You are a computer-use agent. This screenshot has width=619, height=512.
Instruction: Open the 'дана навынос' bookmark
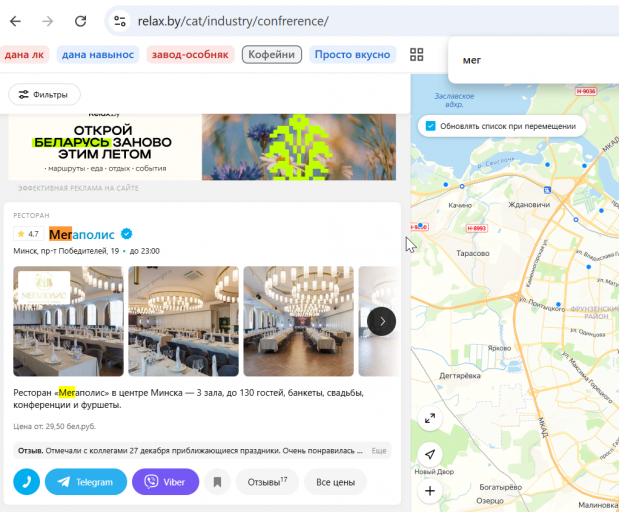98,54
